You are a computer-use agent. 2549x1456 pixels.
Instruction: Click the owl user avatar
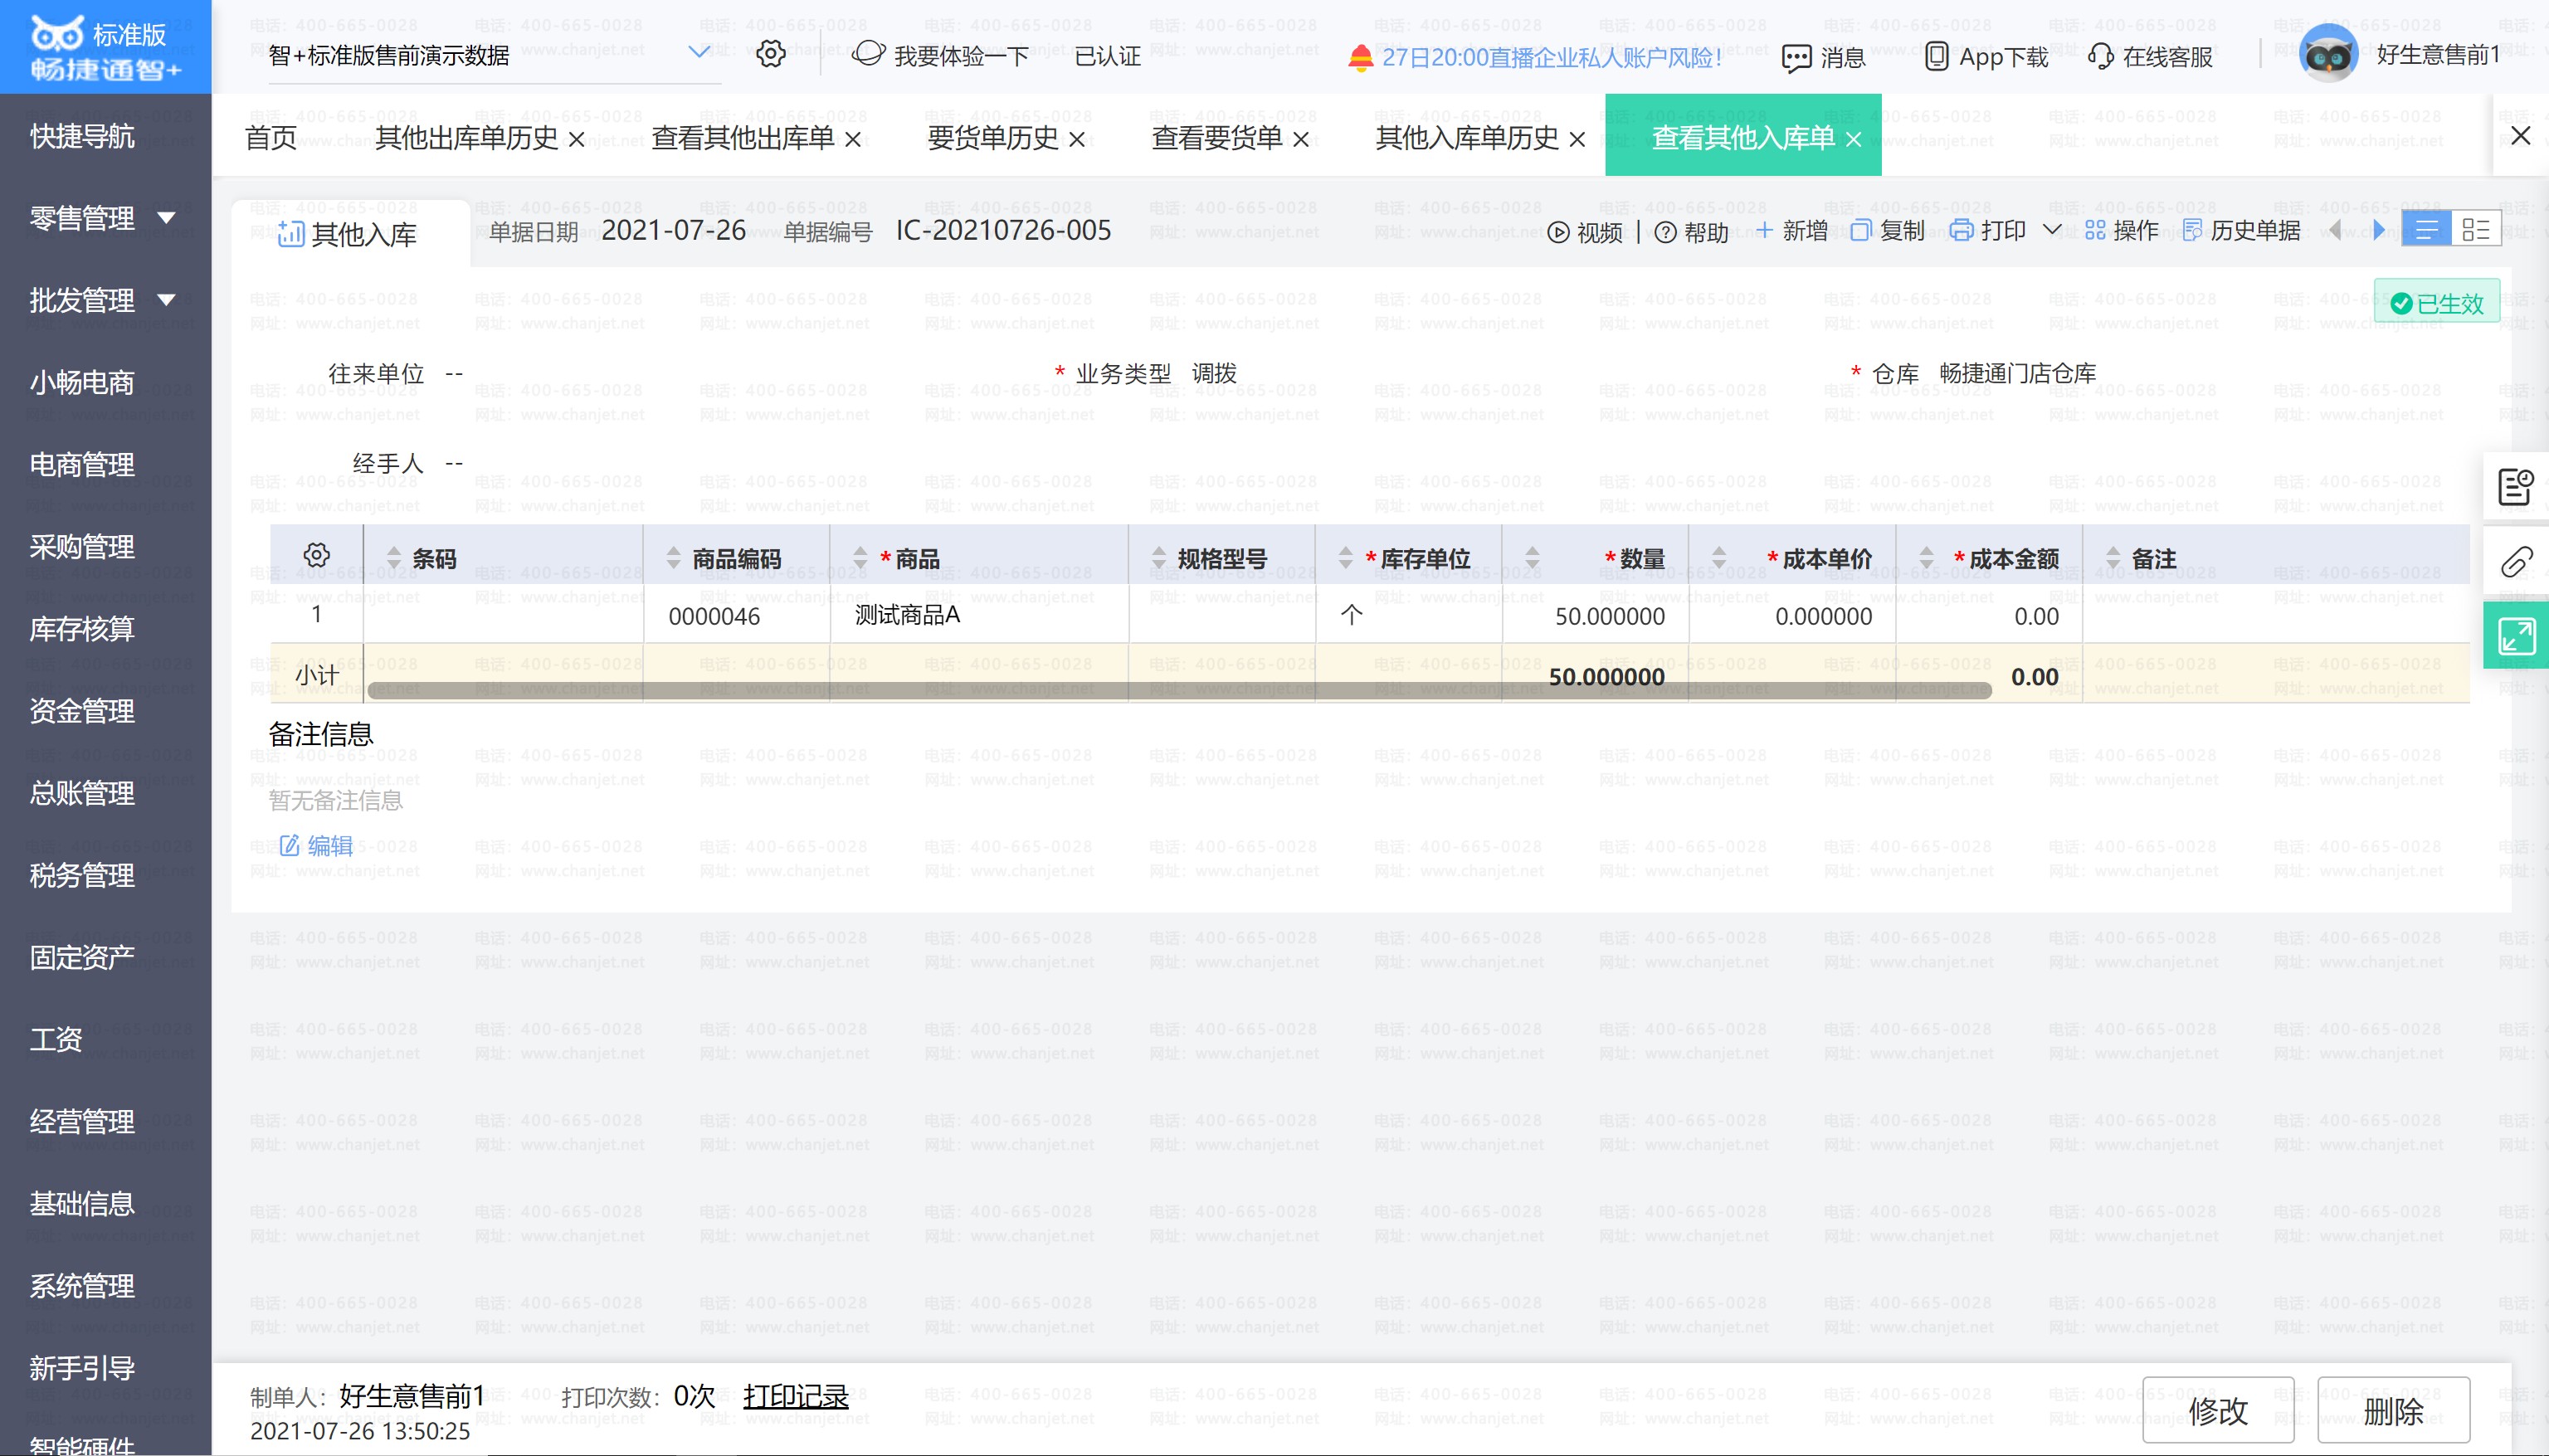click(x=2328, y=54)
